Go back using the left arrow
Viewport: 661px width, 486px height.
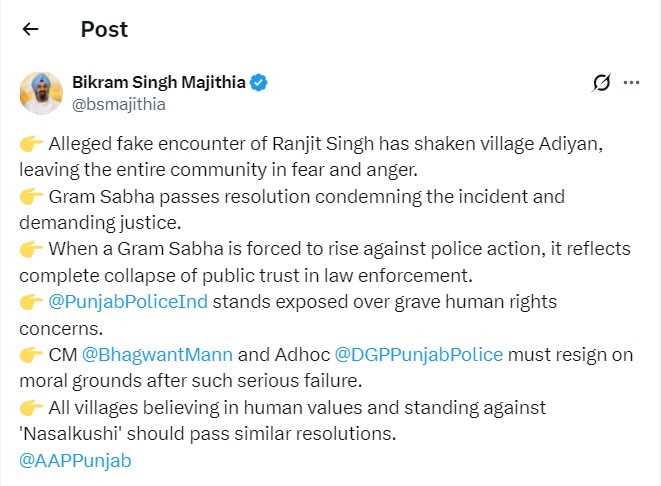pos(30,29)
